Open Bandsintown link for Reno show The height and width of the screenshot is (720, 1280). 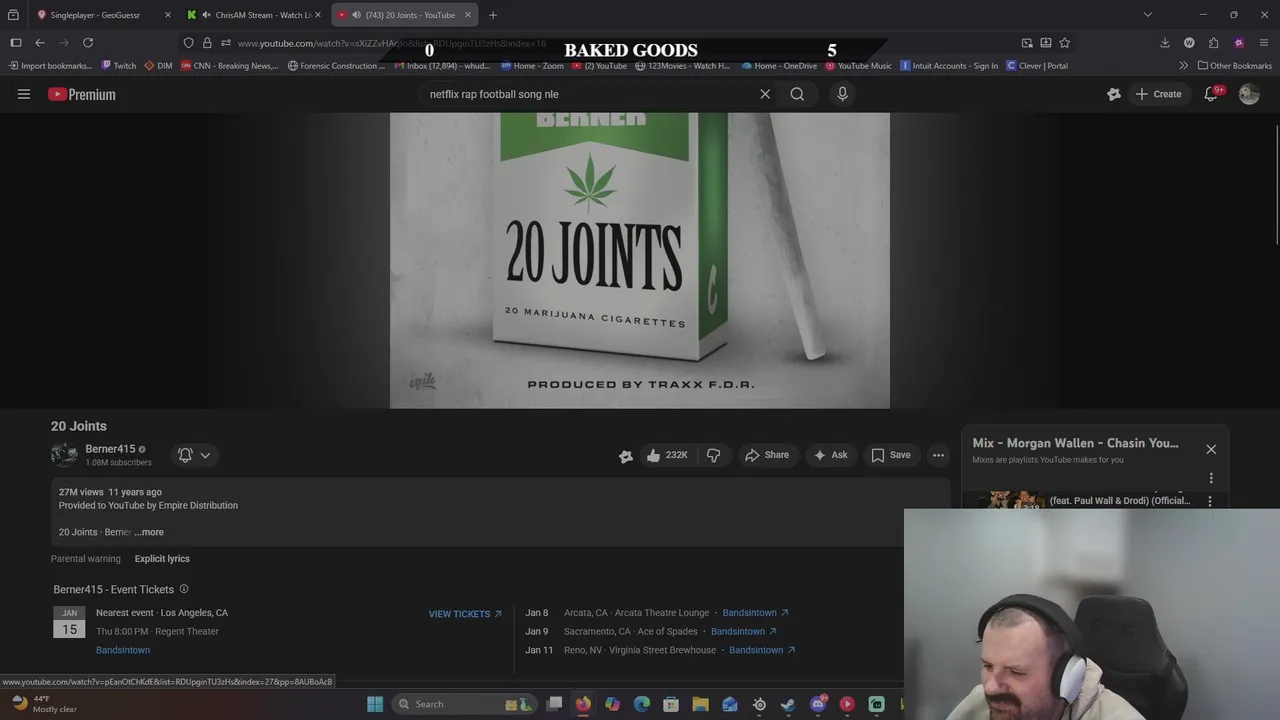(762, 650)
